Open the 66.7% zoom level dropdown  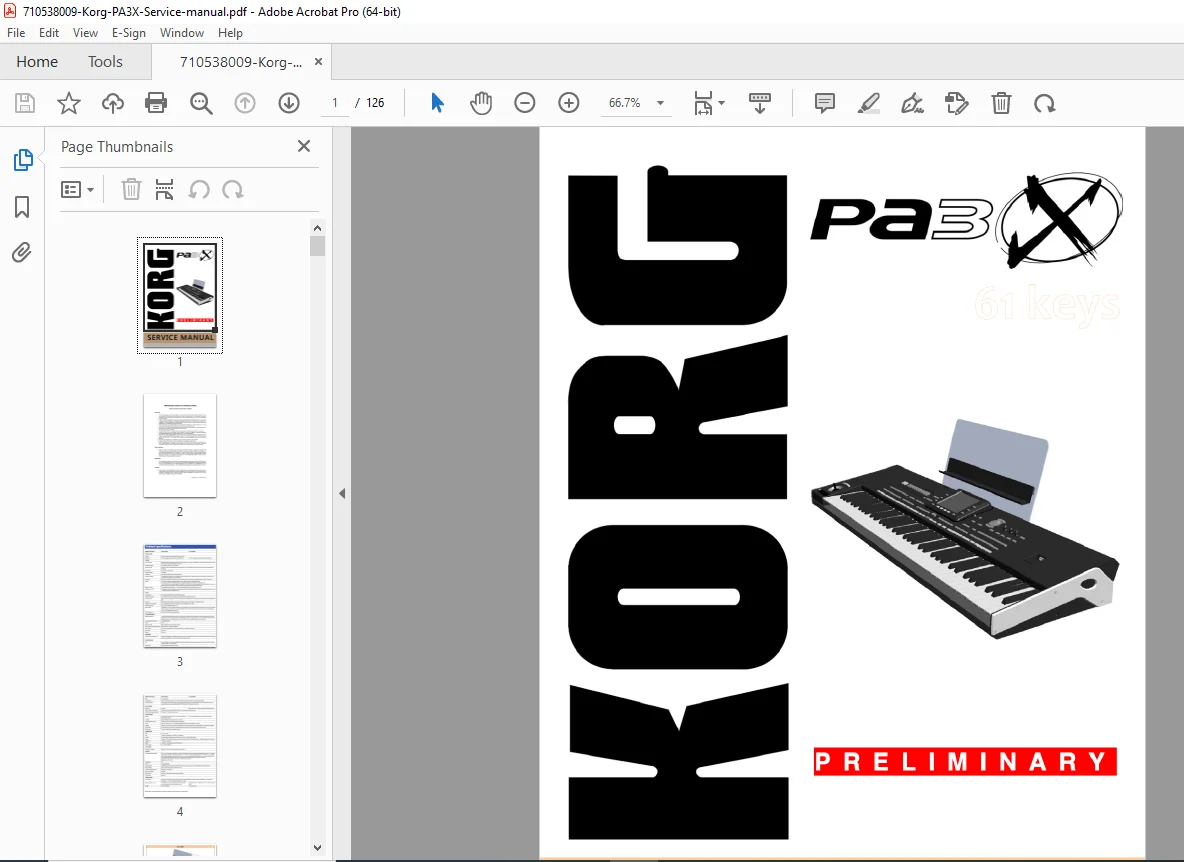[x=661, y=103]
